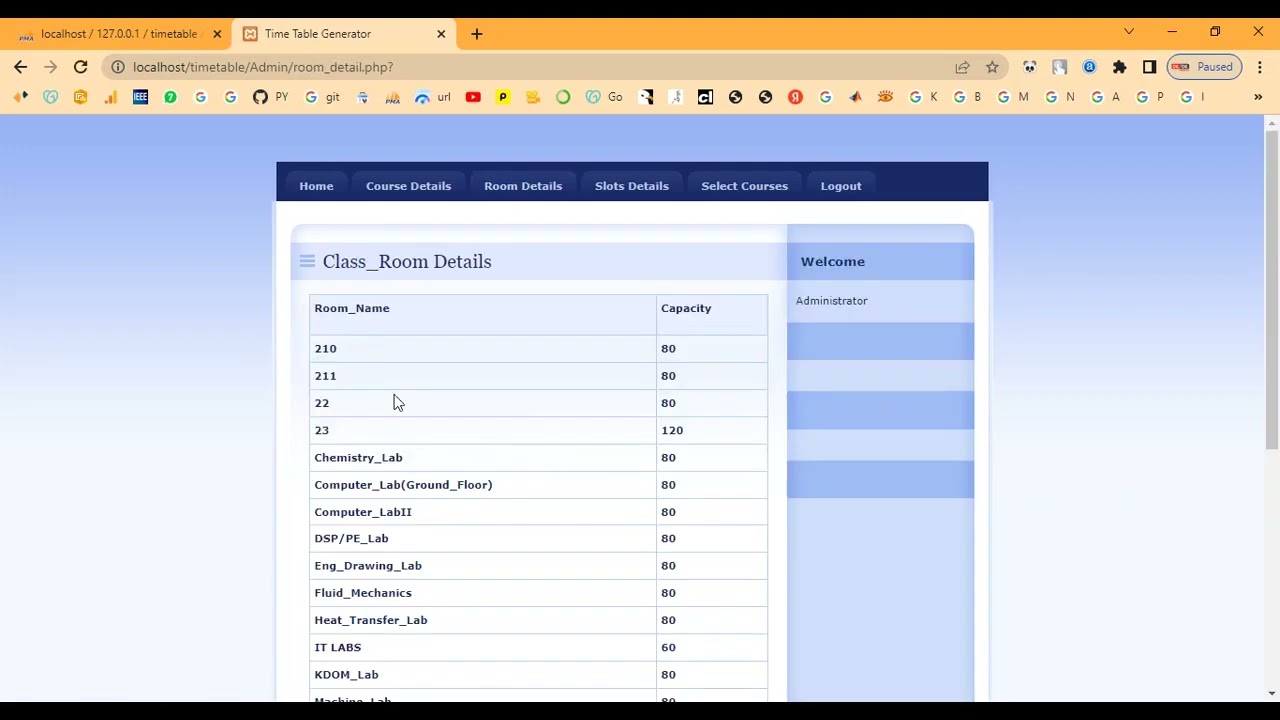Select the Heat_Transfer_Lab row
This screenshot has width=1280, height=720.
[x=538, y=620]
